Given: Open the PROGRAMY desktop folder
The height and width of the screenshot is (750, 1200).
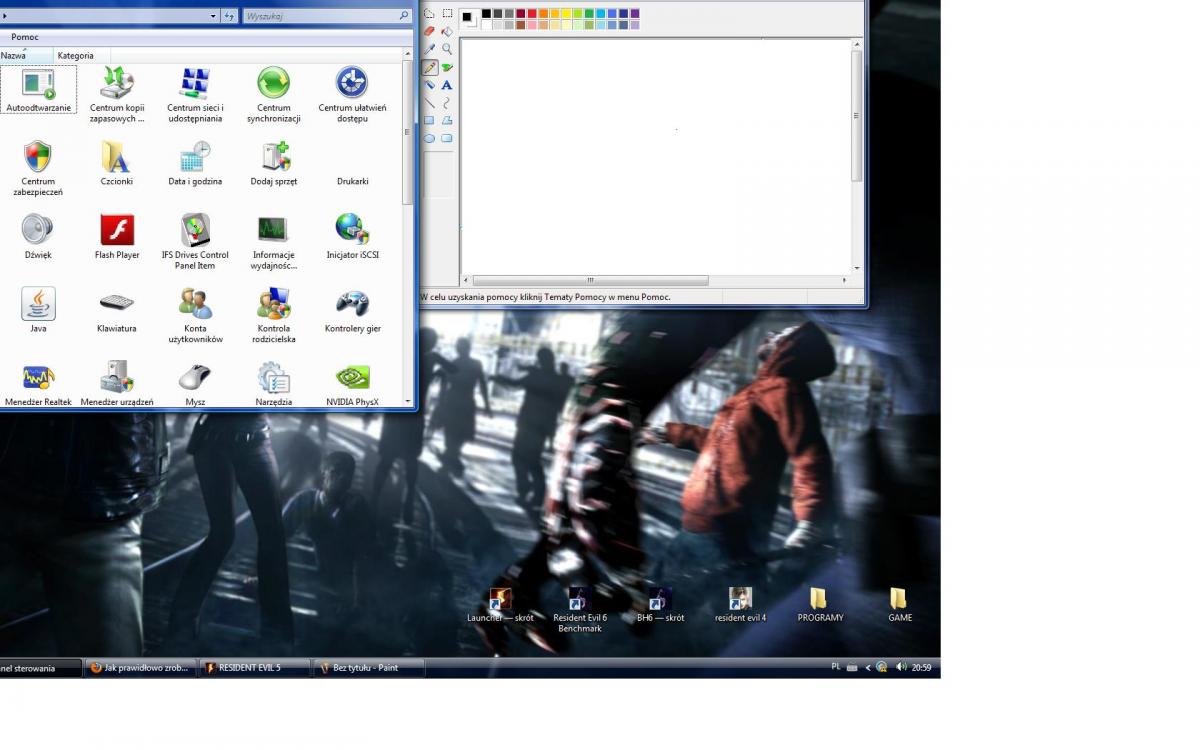Looking at the screenshot, I should tap(820, 605).
